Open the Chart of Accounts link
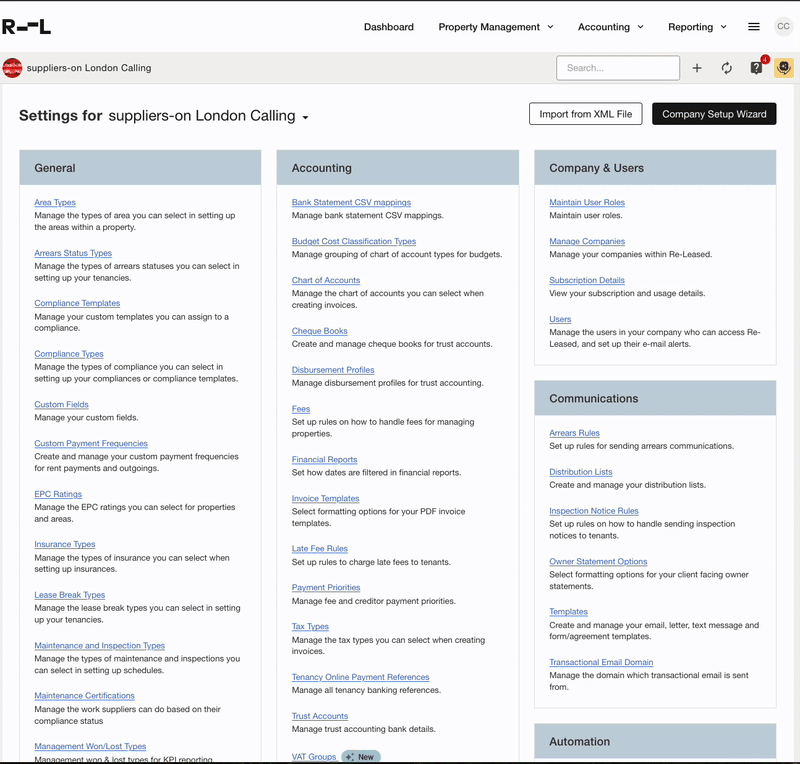The image size is (800, 764). pos(326,280)
